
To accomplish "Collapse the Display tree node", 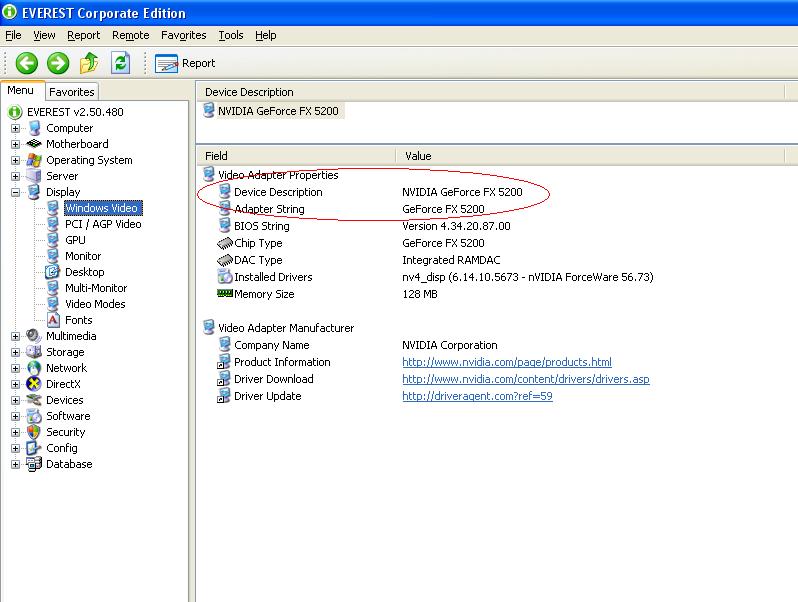I will [x=15, y=192].
